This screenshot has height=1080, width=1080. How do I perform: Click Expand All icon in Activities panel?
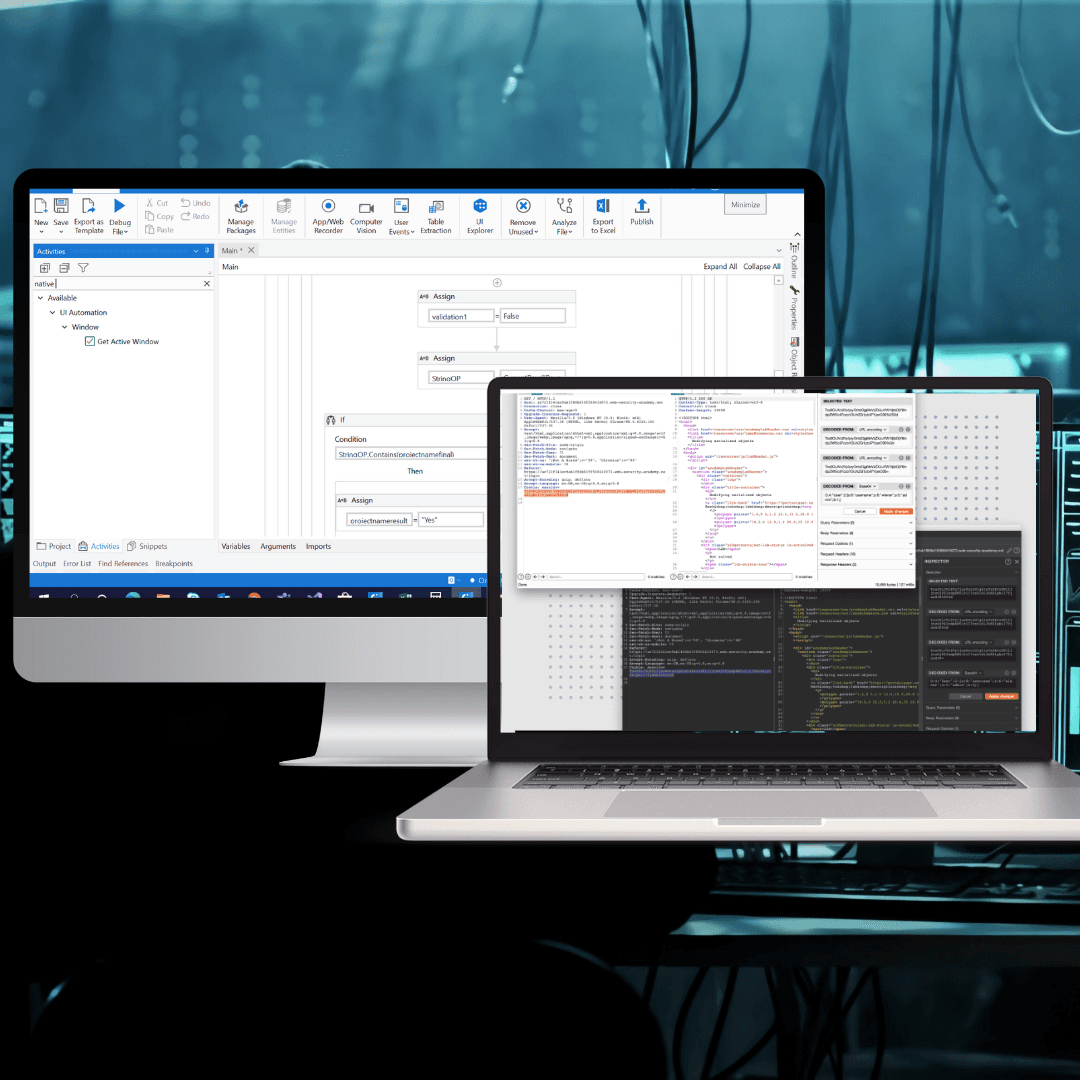[45, 268]
